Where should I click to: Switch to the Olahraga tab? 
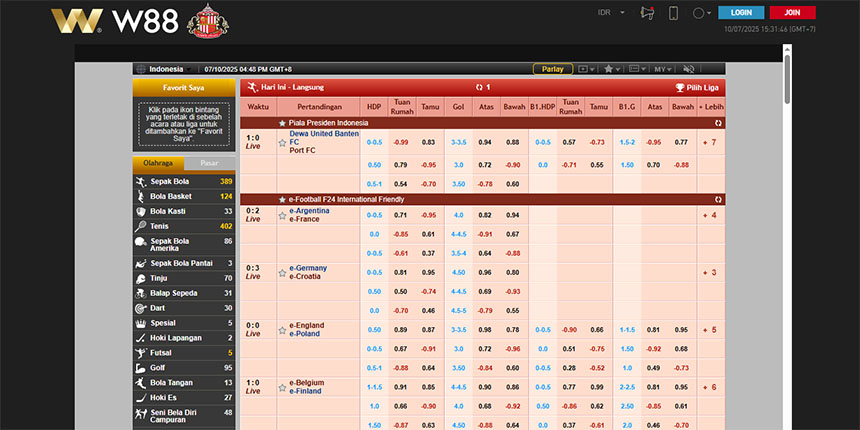pos(158,163)
